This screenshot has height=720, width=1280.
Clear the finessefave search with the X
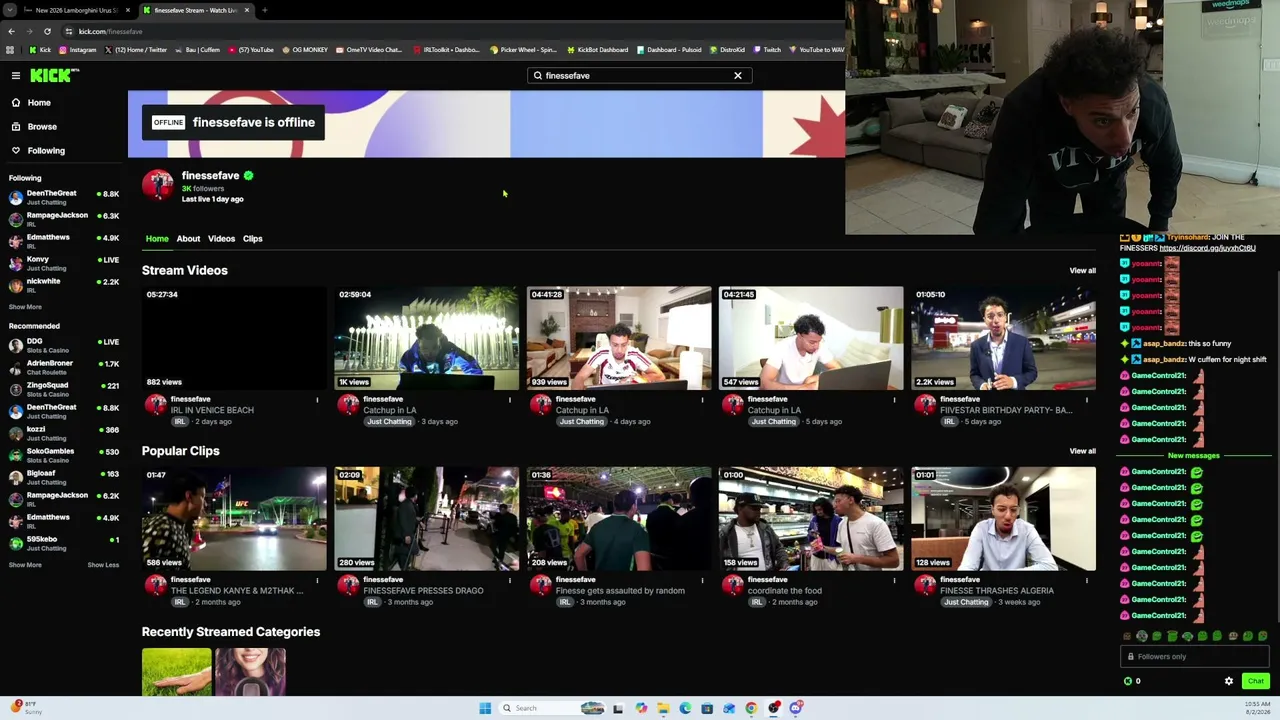tap(738, 76)
